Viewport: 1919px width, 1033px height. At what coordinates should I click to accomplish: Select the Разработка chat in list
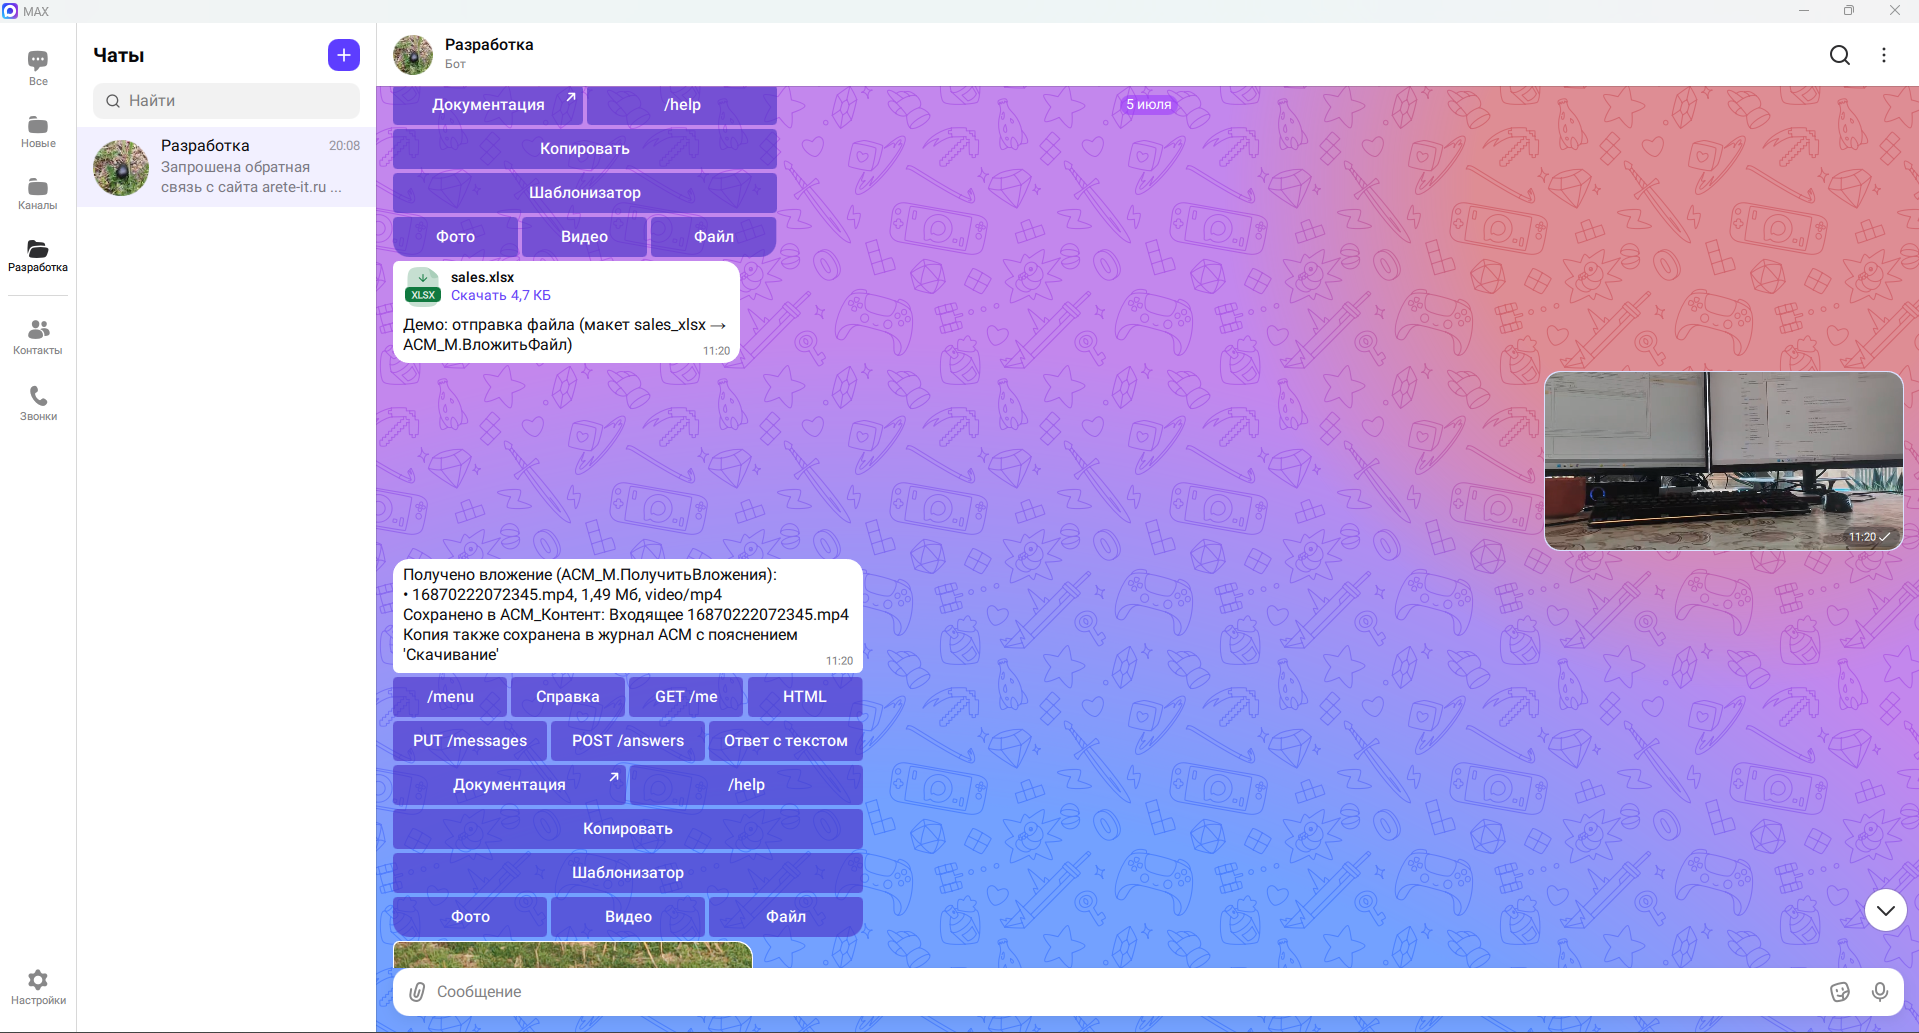(226, 167)
